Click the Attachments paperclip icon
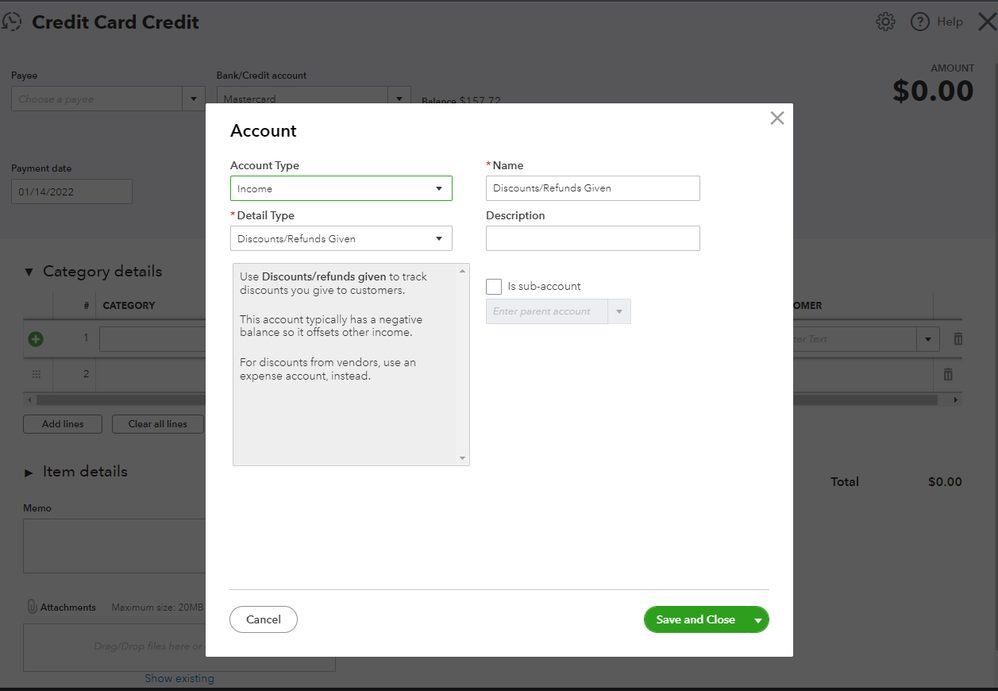This screenshot has height=691, width=998. [32, 607]
